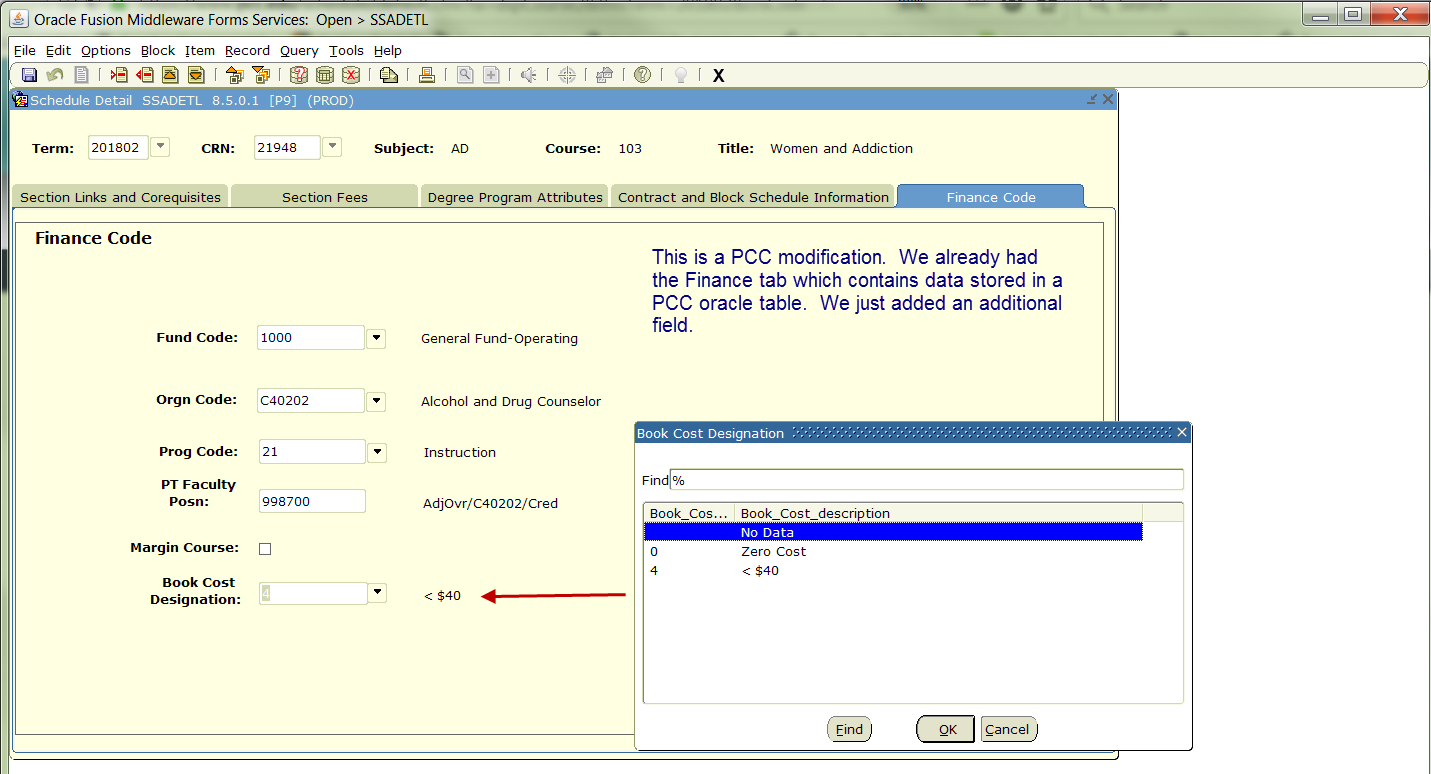Open the CRN dropdown arrow

332,147
